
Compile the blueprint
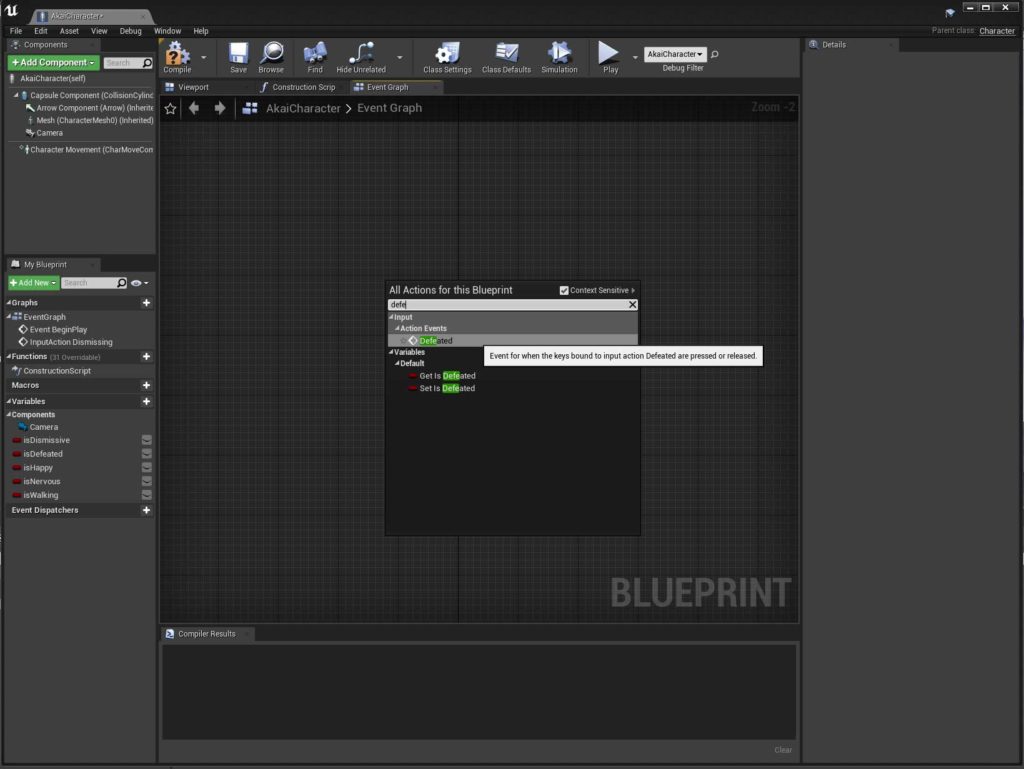[x=178, y=57]
